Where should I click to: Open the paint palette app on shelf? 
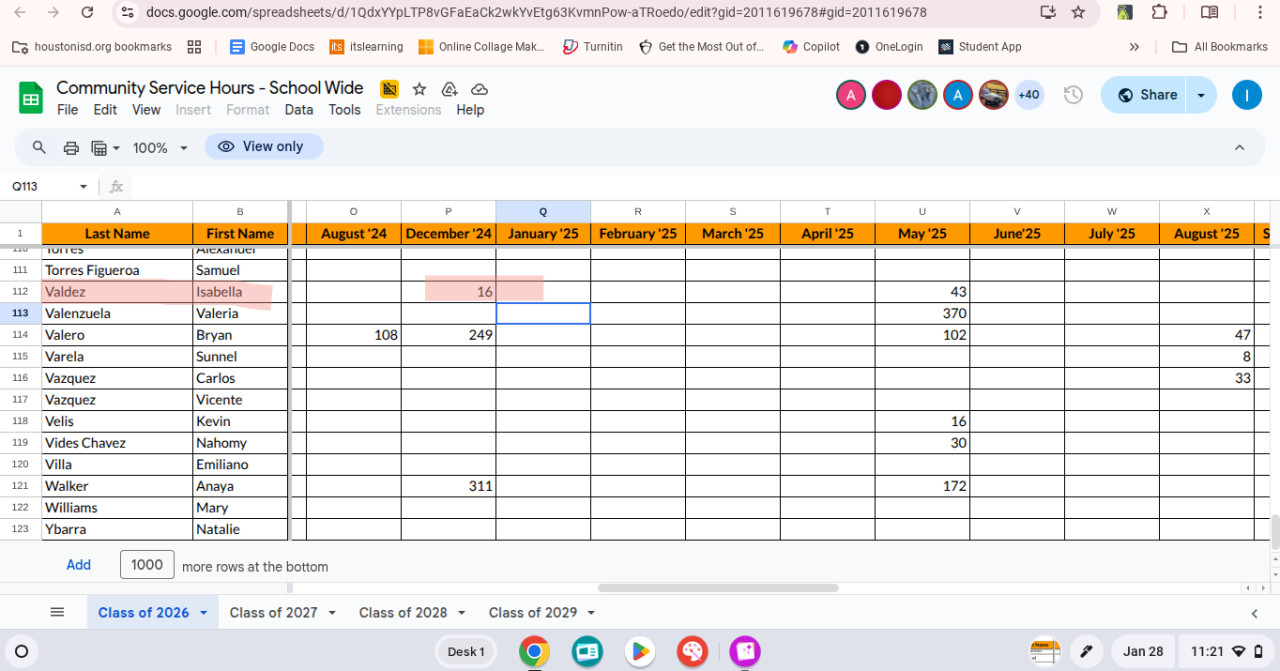692,652
